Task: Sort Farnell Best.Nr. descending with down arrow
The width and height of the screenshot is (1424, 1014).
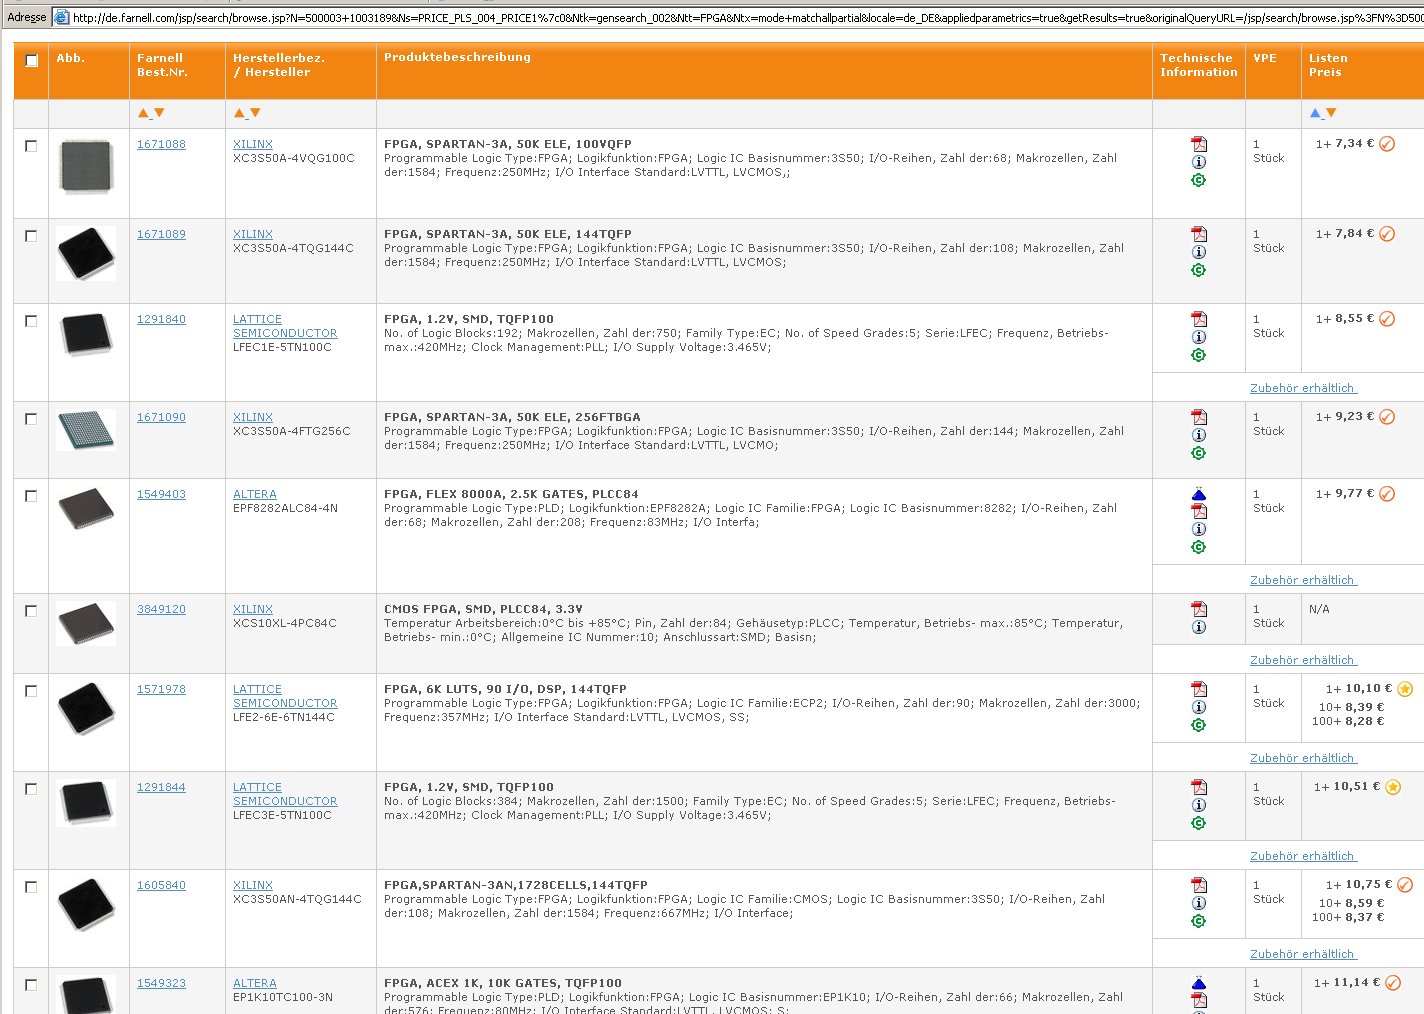Action: click(x=159, y=113)
